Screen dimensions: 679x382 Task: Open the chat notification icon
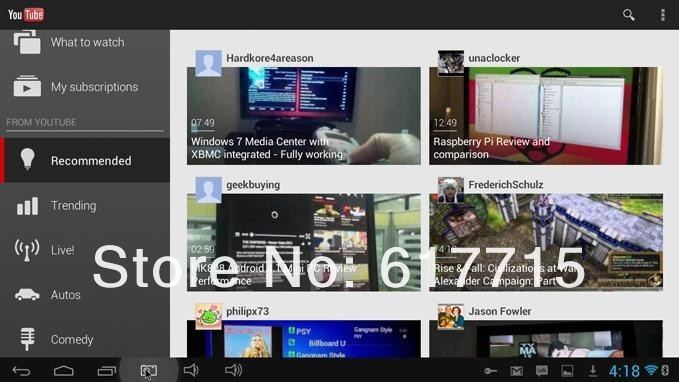541,371
